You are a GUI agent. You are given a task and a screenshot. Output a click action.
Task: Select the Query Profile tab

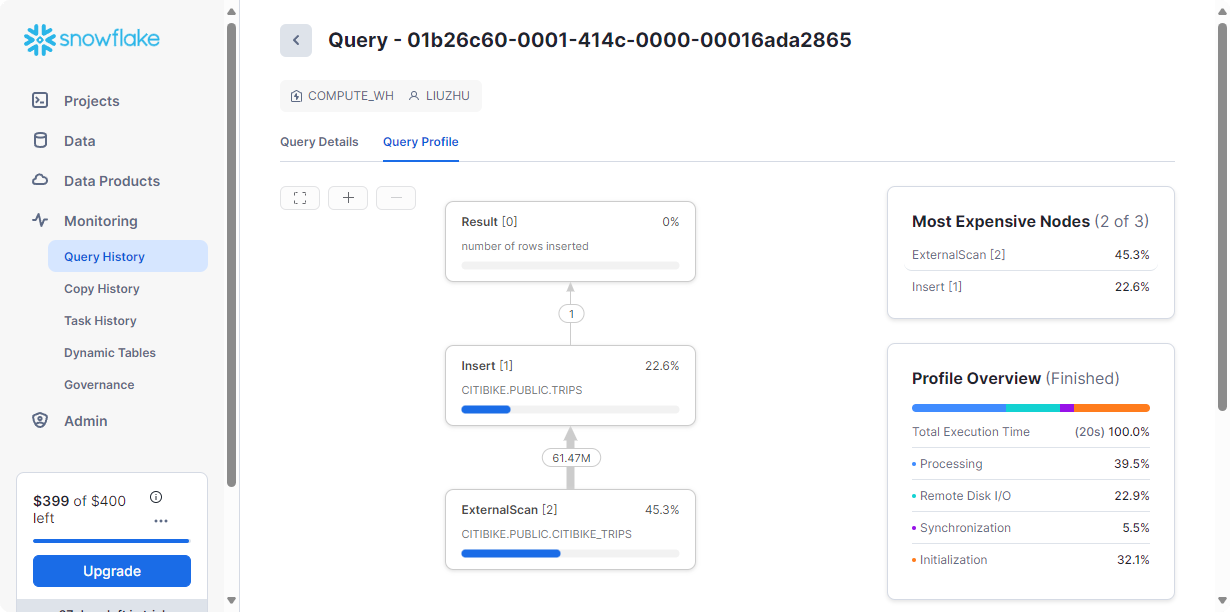click(x=420, y=142)
